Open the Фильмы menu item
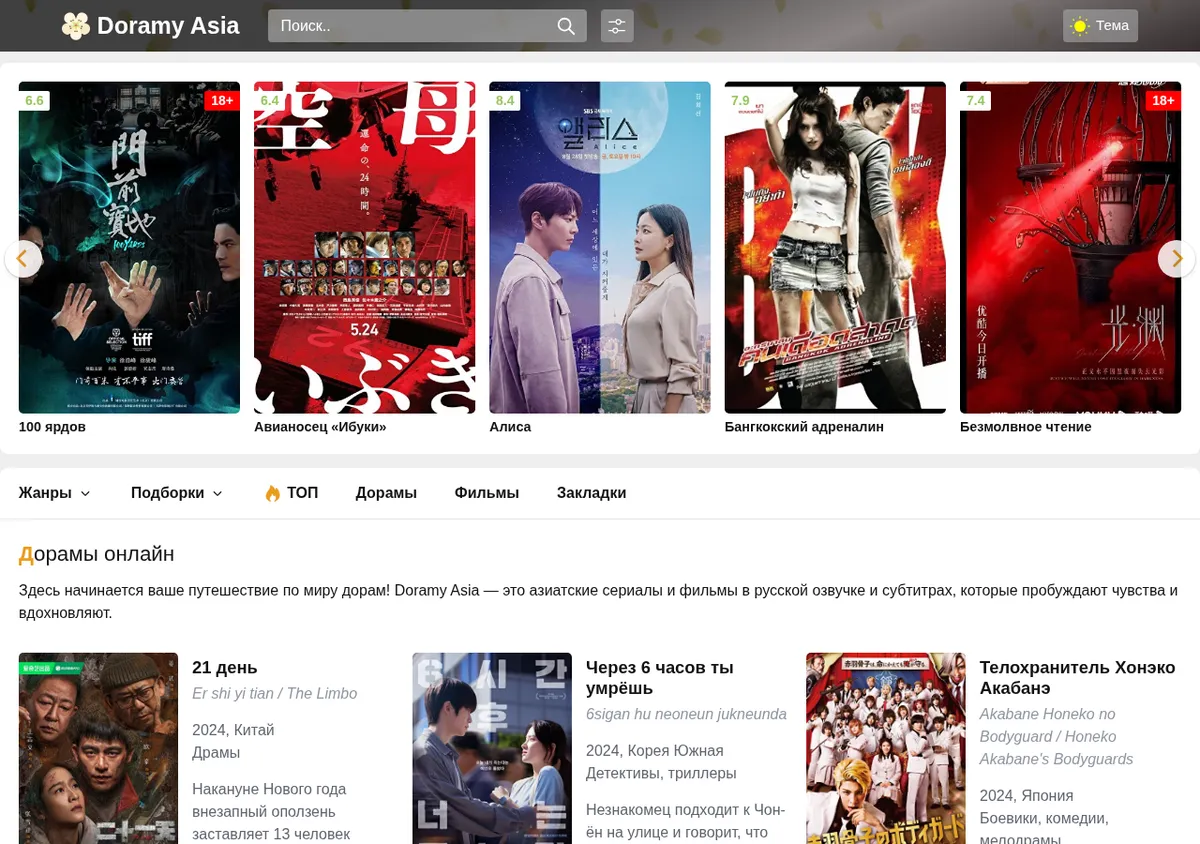 click(x=487, y=493)
